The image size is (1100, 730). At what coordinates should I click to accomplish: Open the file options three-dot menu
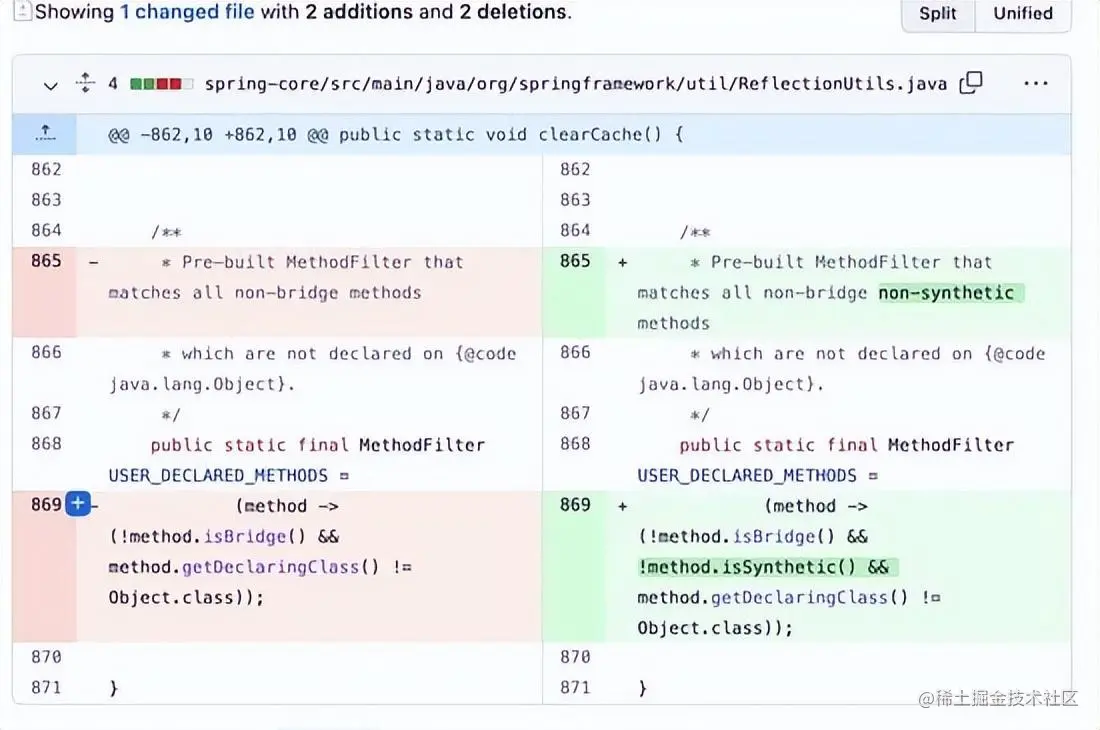[x=1035, y=83]
